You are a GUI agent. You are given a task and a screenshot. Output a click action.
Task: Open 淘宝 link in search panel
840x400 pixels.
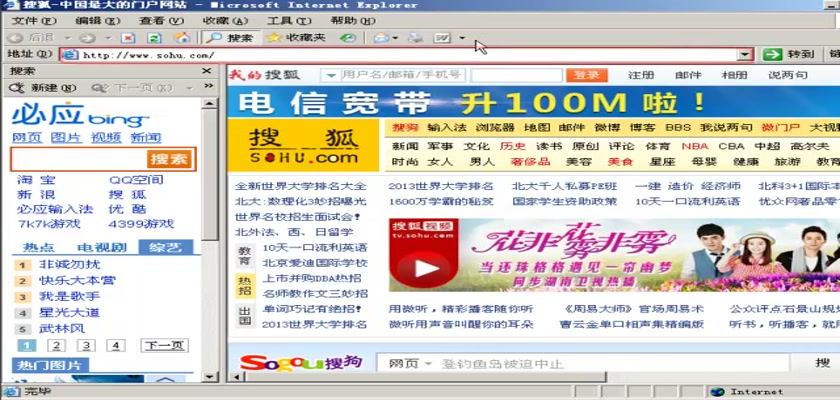pos(36,180)
